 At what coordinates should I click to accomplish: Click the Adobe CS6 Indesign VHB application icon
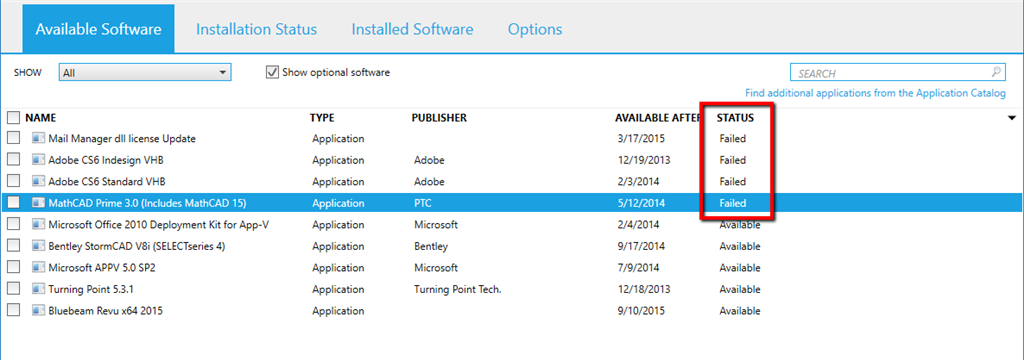[x=38, y=160]
